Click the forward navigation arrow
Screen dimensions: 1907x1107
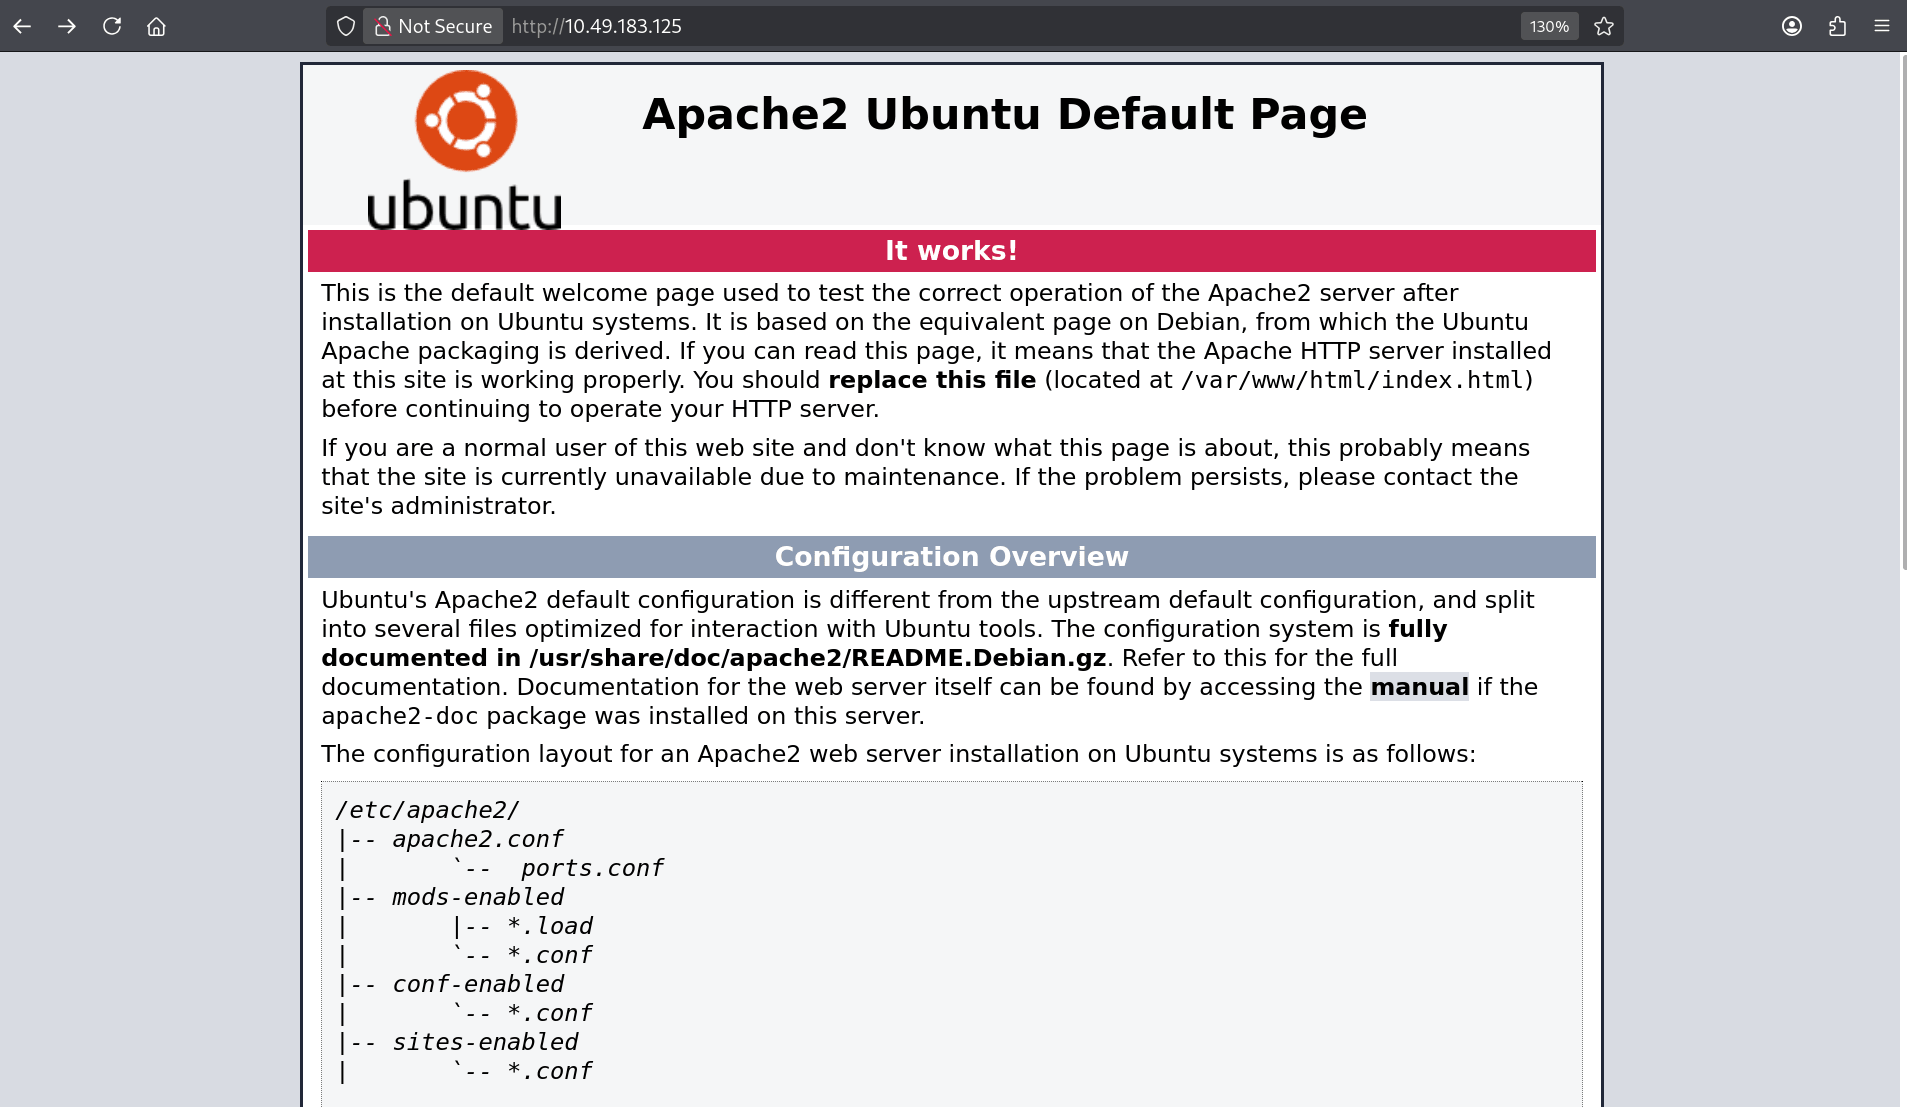point(67,26)
